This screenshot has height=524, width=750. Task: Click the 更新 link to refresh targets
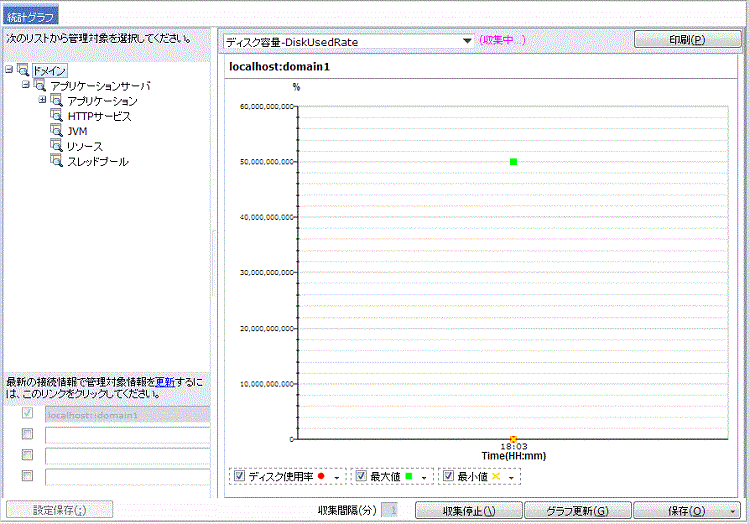[x=165, y=382]
